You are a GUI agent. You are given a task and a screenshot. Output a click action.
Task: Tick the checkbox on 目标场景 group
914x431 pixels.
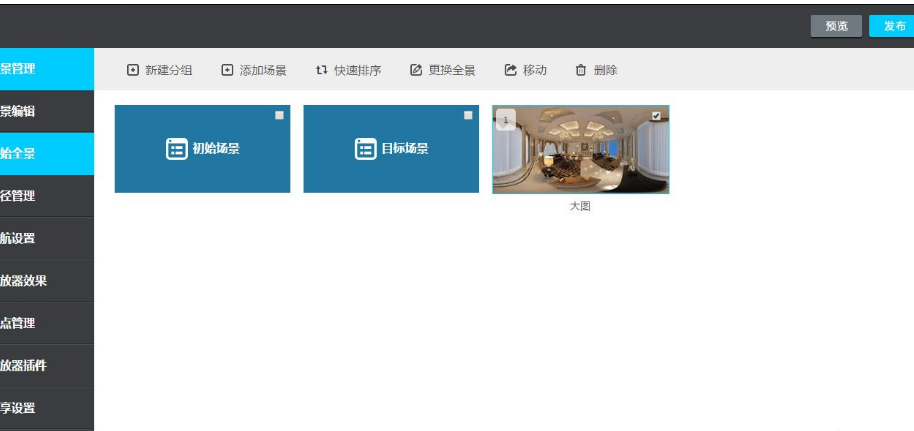(x=468, y=115)
